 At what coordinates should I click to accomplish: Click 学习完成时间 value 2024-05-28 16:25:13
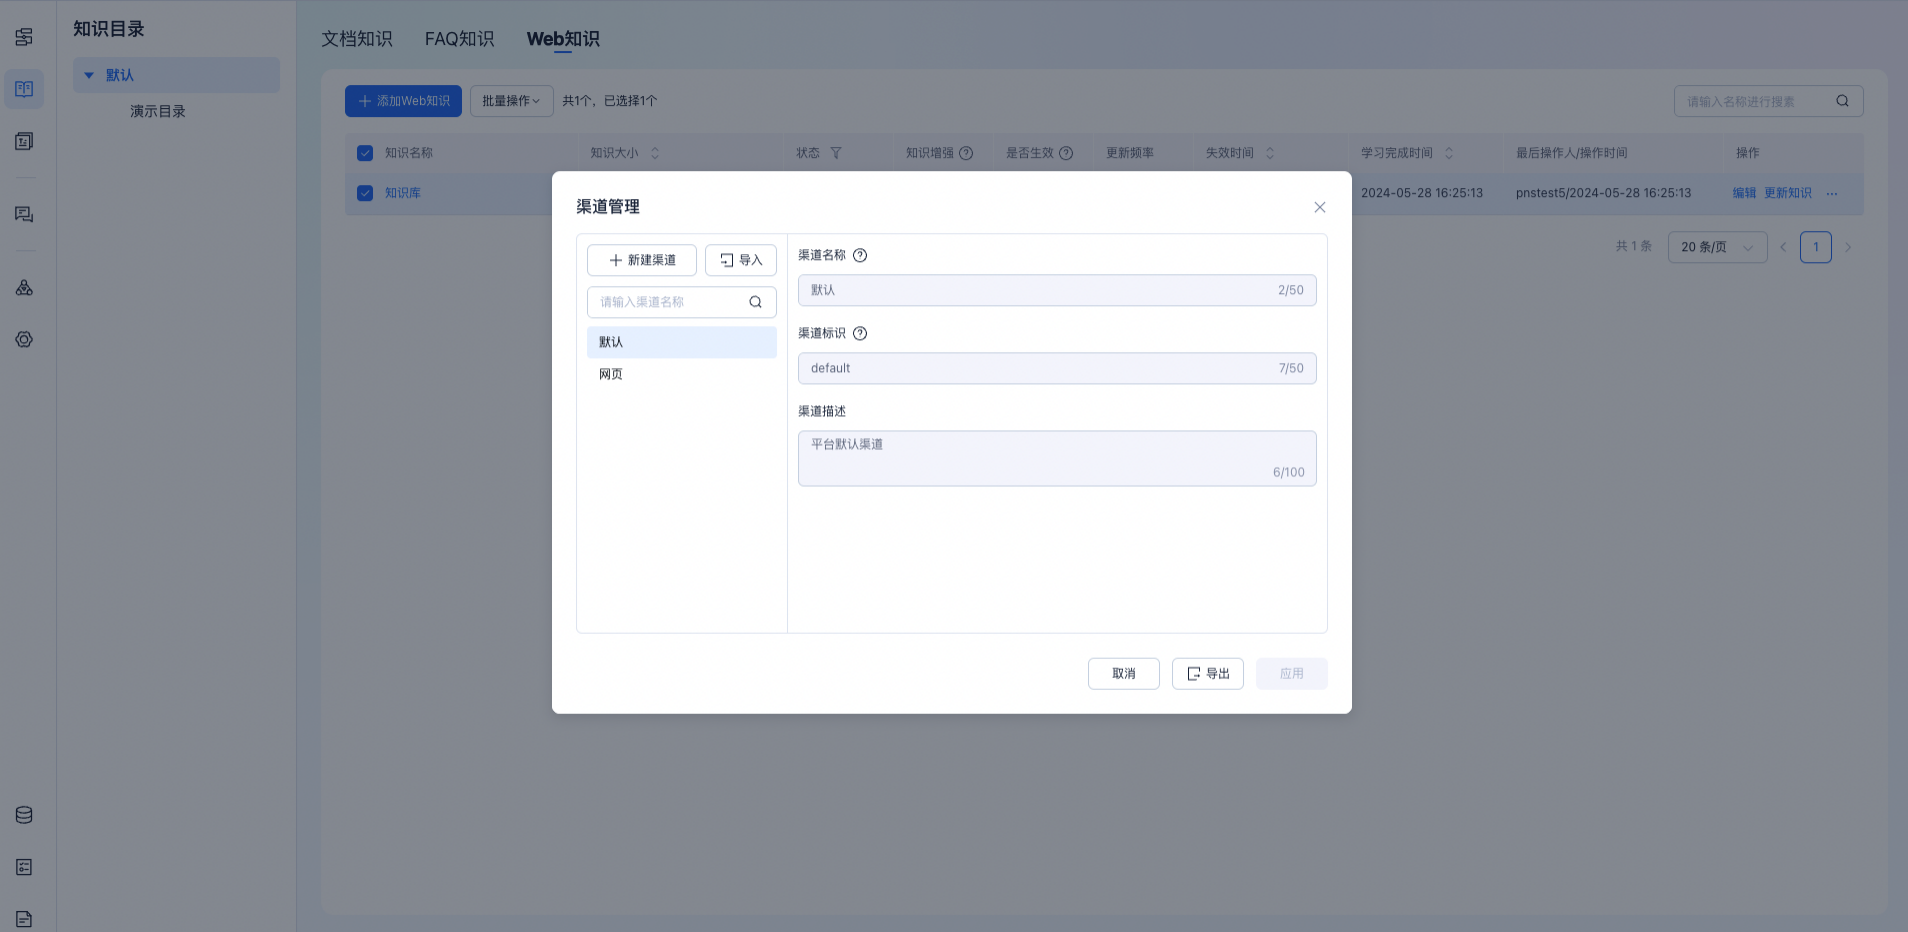point(1422,193)
